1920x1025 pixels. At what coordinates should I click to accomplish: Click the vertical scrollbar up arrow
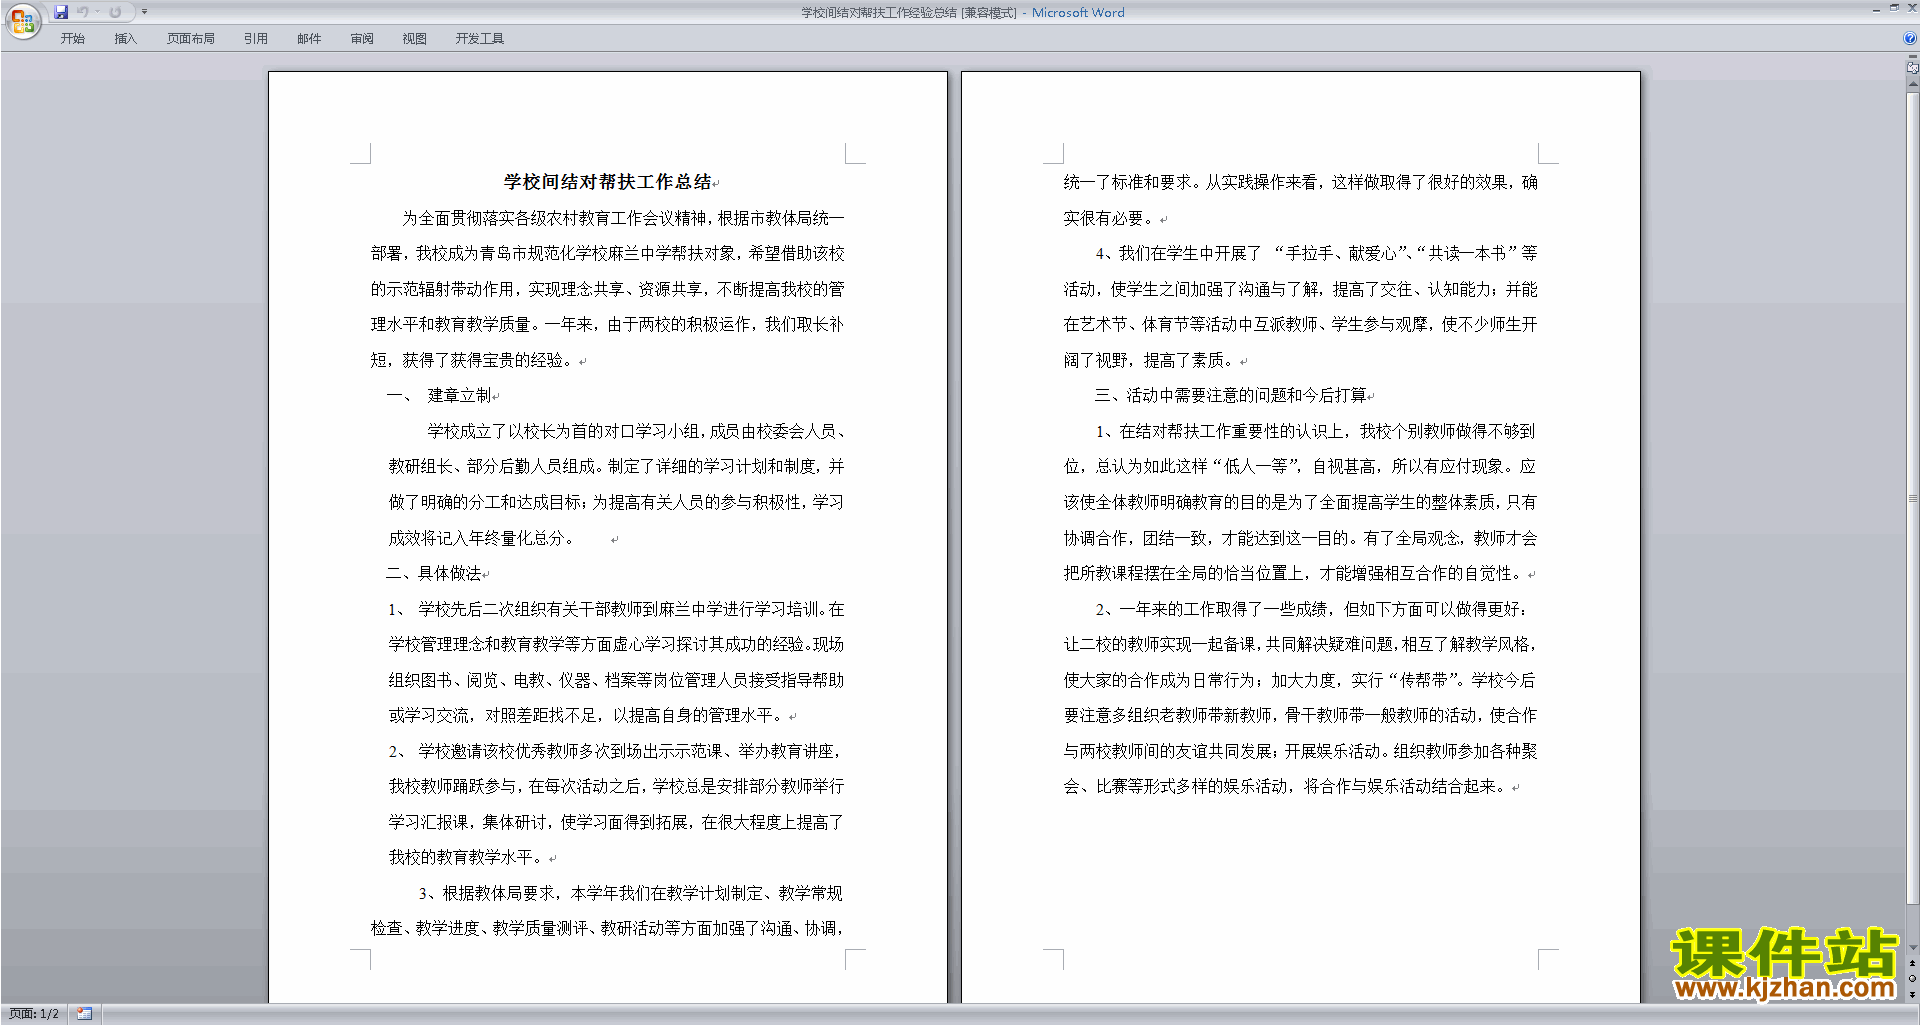[1913, 85]
